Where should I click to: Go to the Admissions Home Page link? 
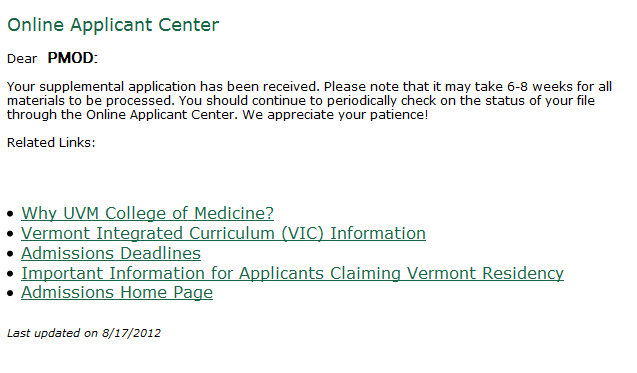tap(117, 293)
